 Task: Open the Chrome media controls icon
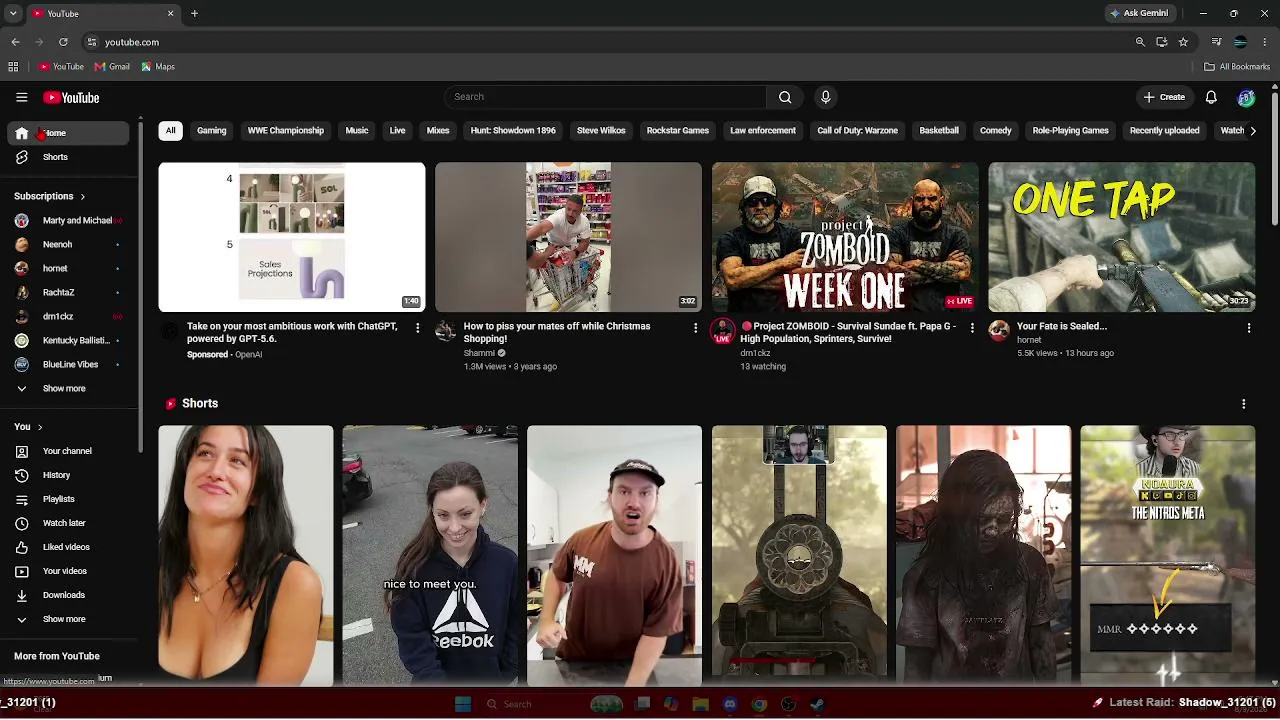coord(1216,42)
